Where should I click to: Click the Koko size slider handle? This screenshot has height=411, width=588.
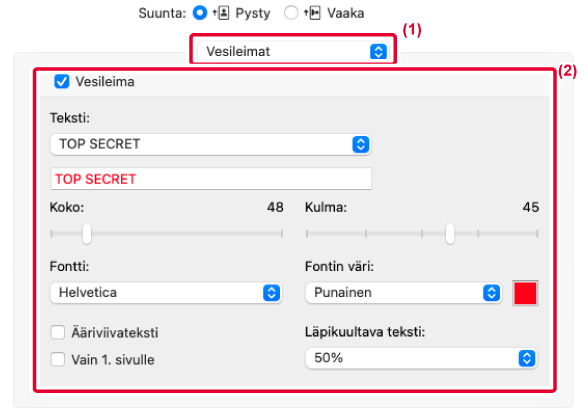click(87, 234)
